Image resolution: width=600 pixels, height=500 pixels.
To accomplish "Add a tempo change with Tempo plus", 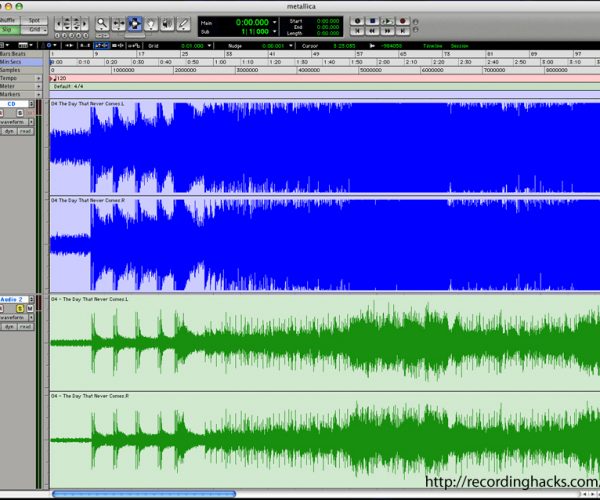I will pyautogui.click(x=39, y=78).
